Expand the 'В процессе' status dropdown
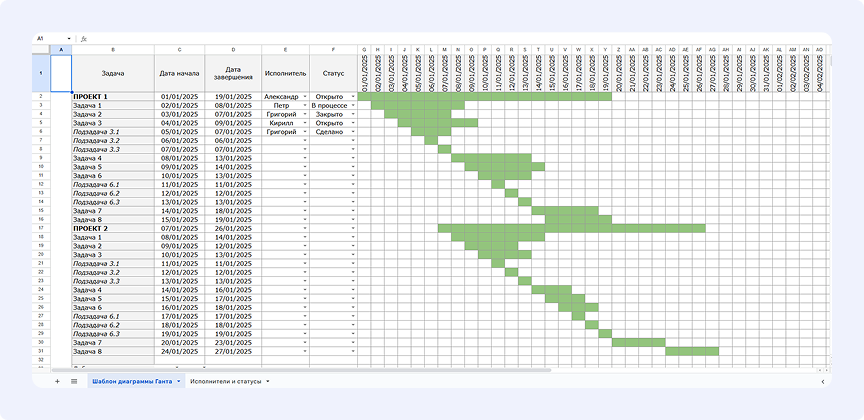 click(x=353, y=106)
